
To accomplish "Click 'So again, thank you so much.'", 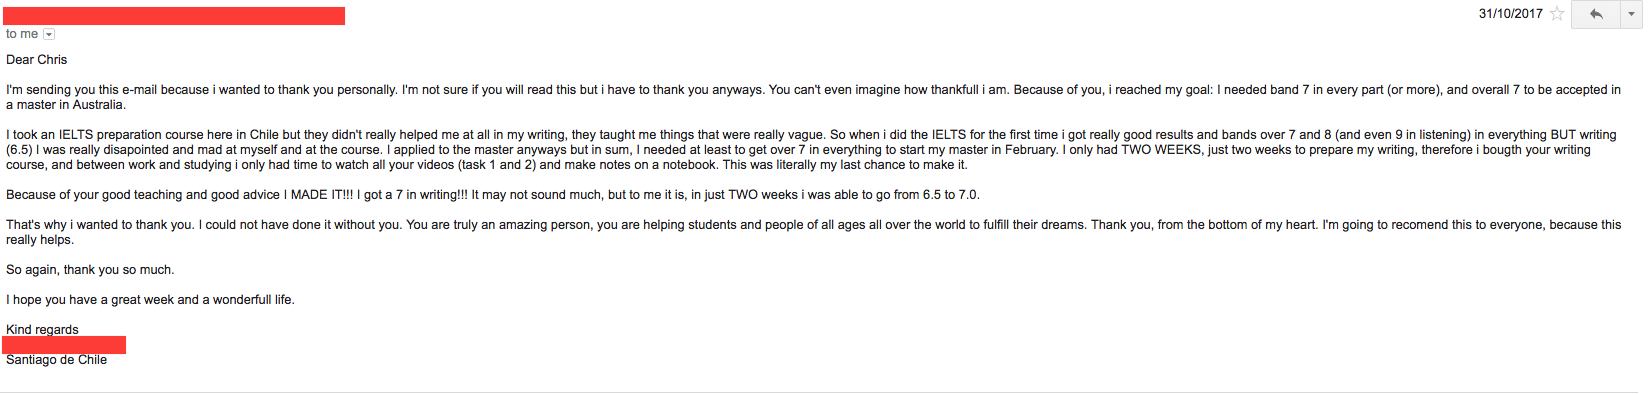I will (90, 270).
